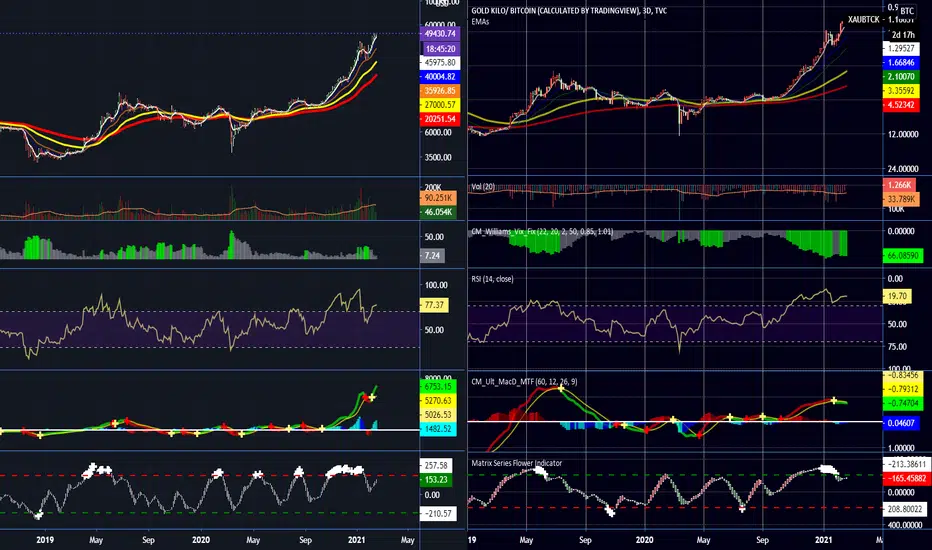Select the red 4.52342 EMA label
This screenshot has height=550, width=932.
tap(901, 105)
